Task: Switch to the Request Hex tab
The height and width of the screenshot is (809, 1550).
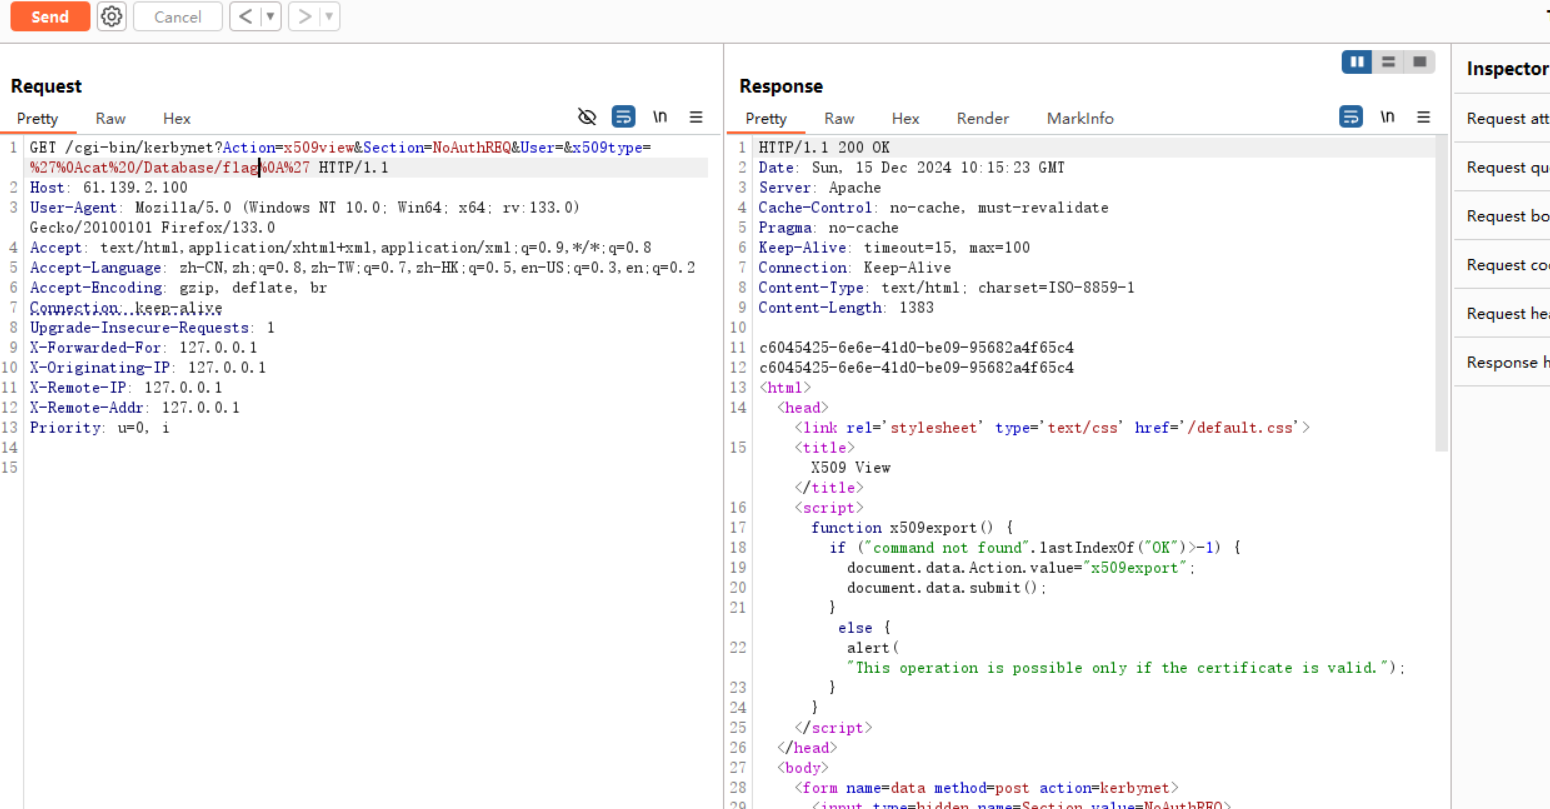Action: [x=177, y=118]
